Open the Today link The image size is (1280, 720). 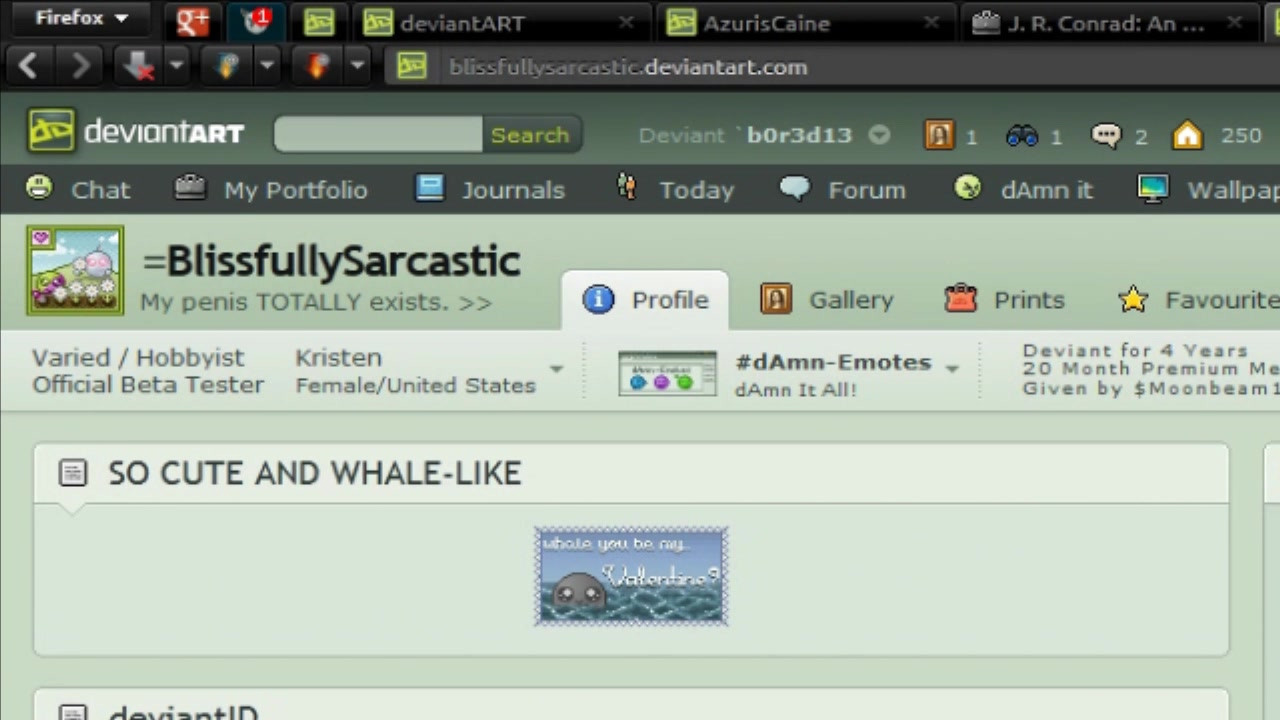696,190
